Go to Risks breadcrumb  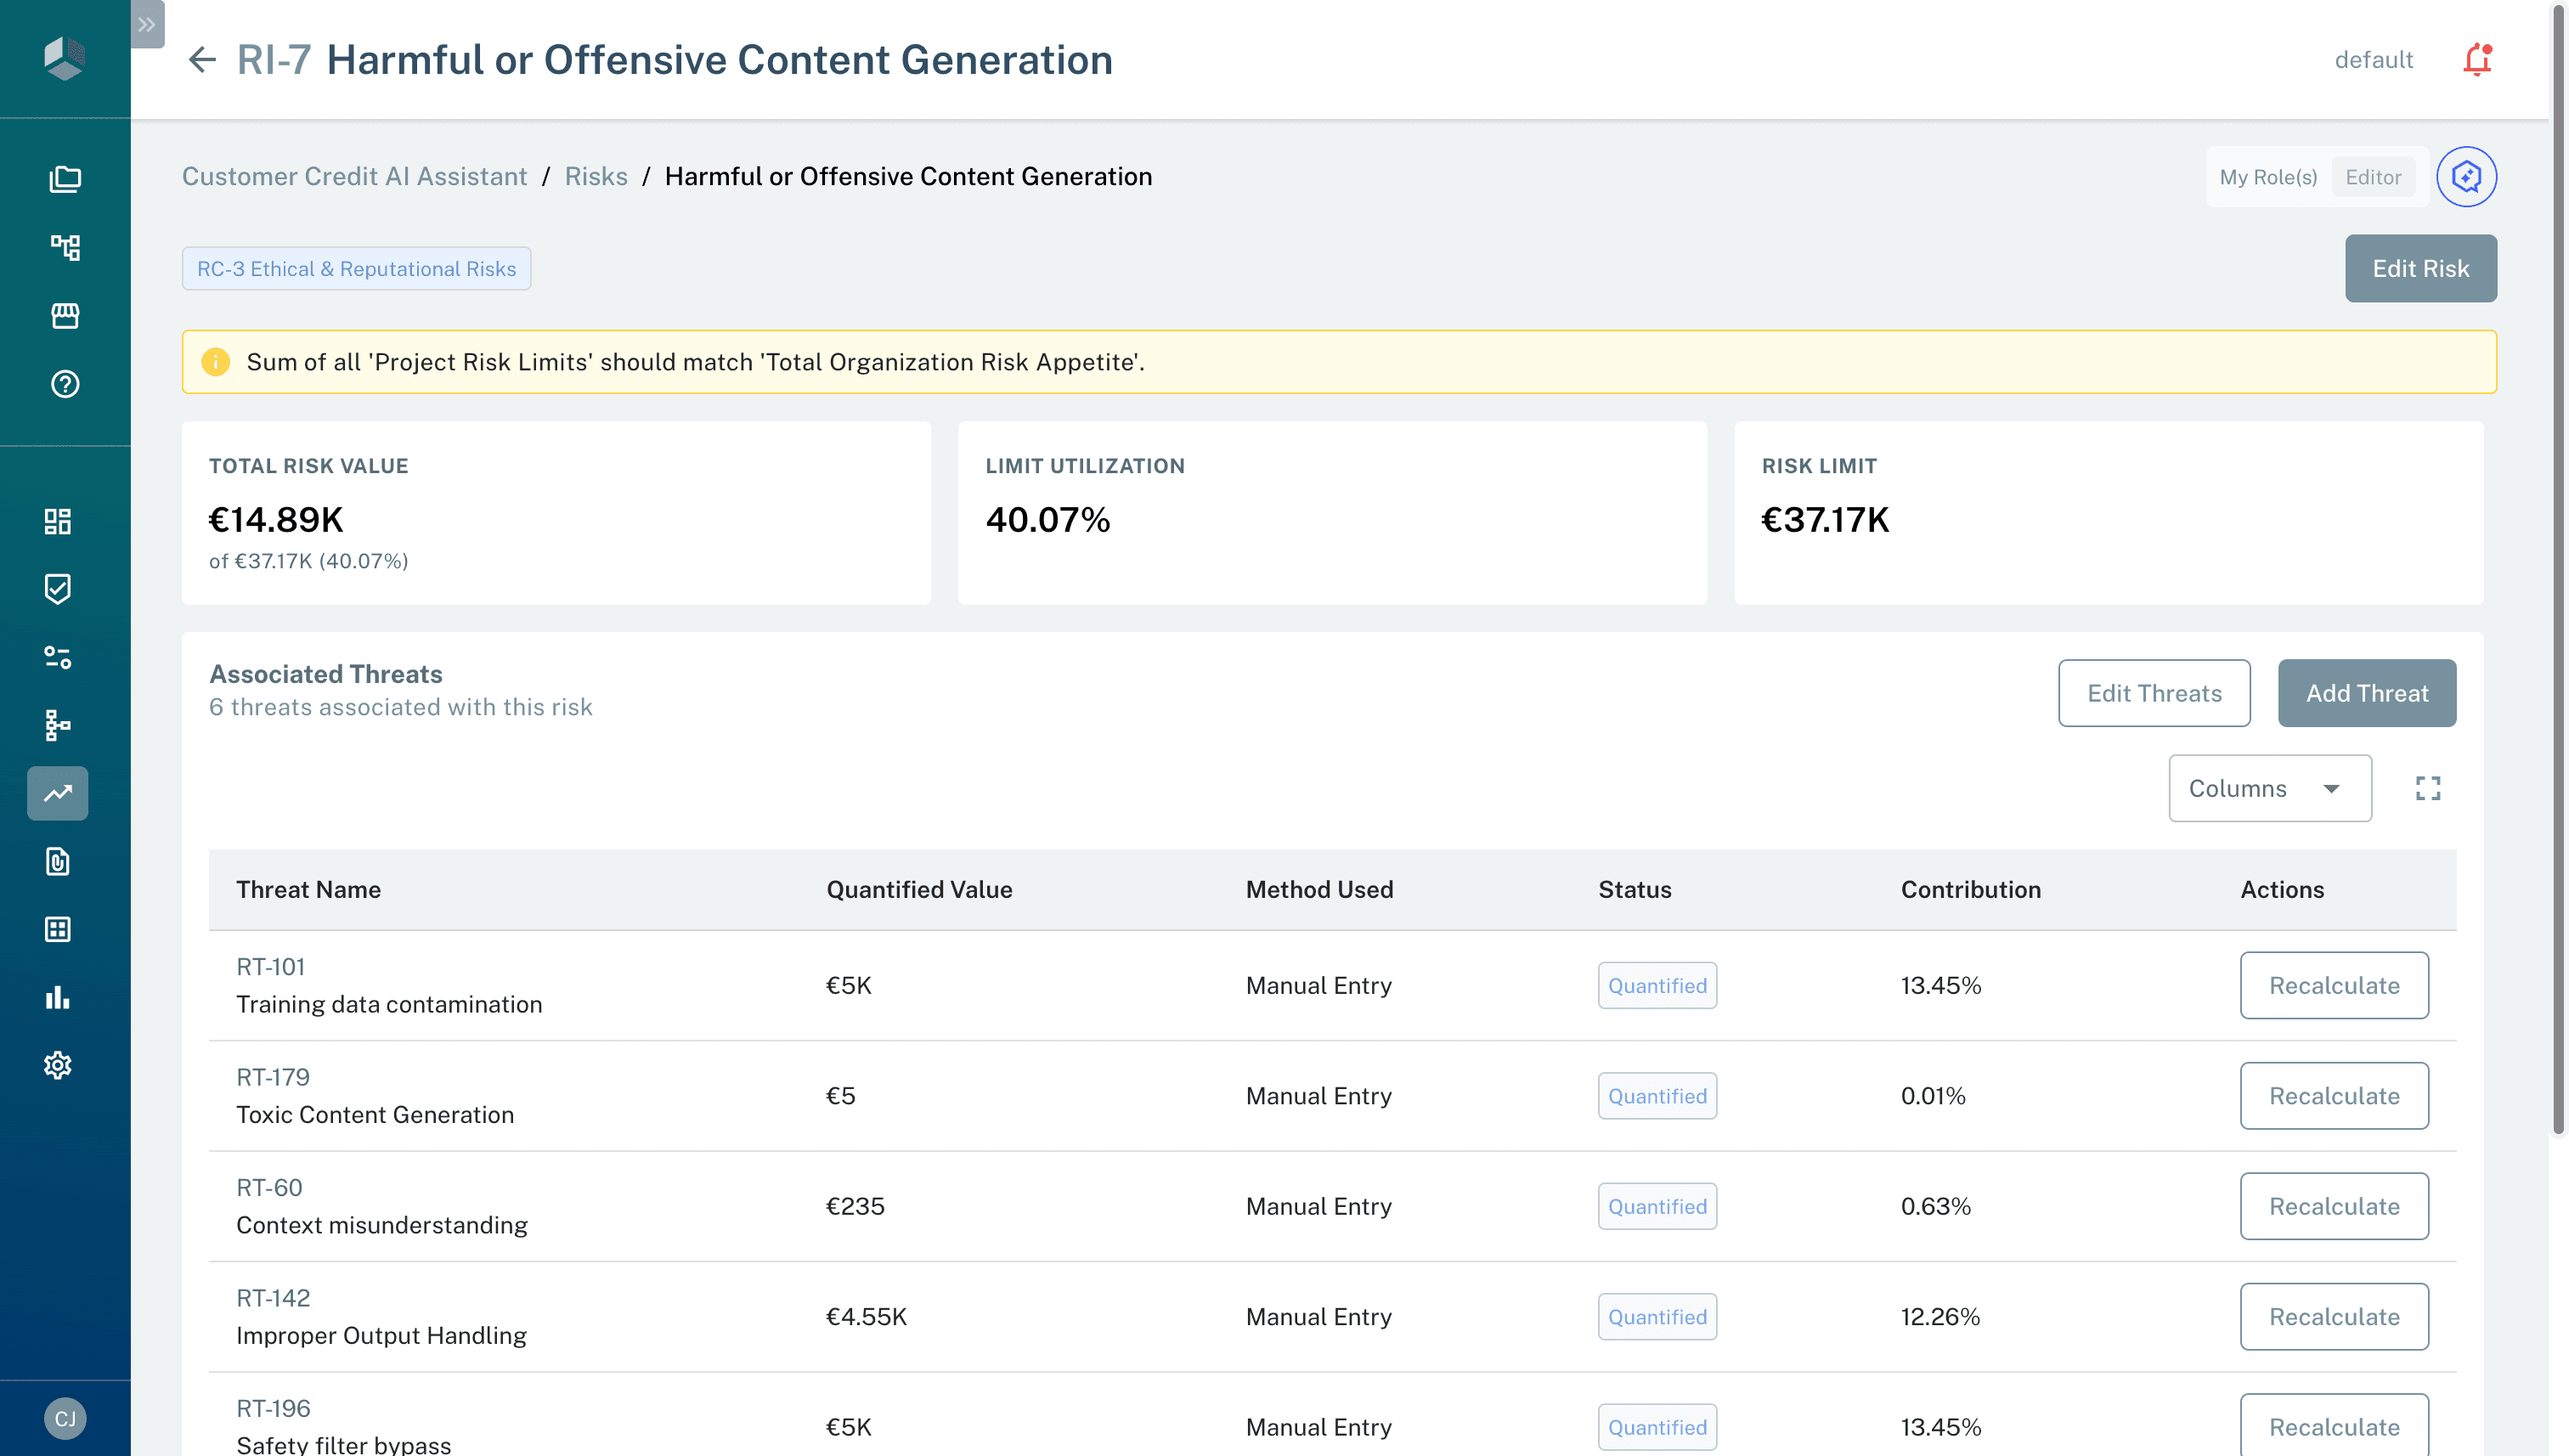pyautogui.click(x=596, y=176)
